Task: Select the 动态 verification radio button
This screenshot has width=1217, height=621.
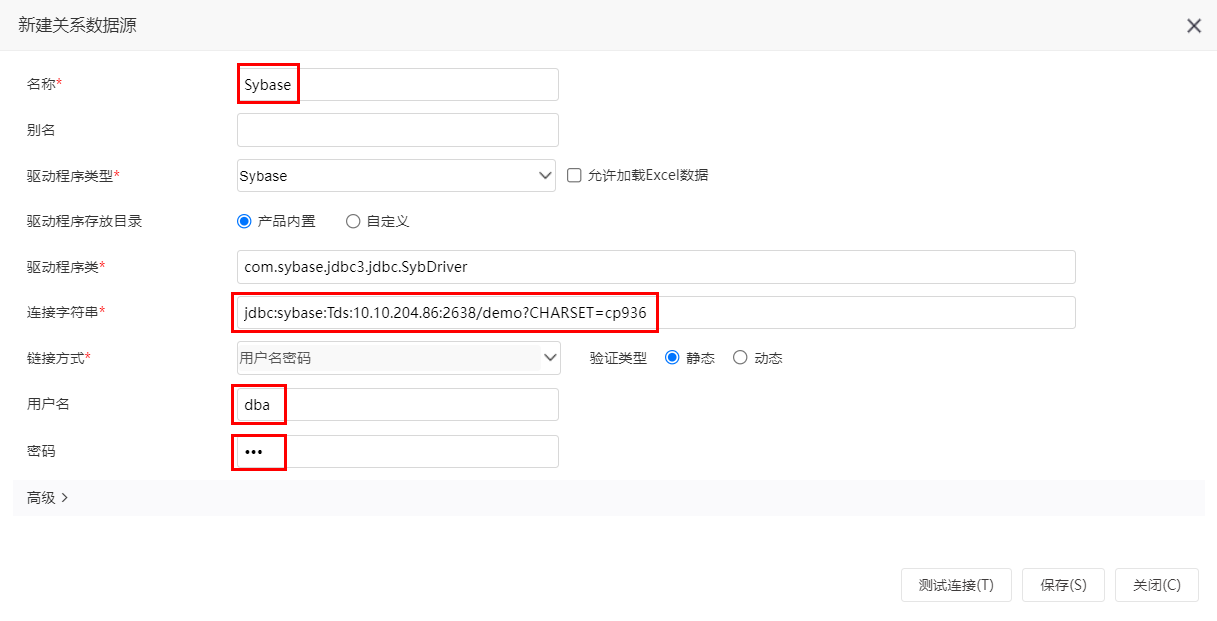Action: (x=740, y=357)
